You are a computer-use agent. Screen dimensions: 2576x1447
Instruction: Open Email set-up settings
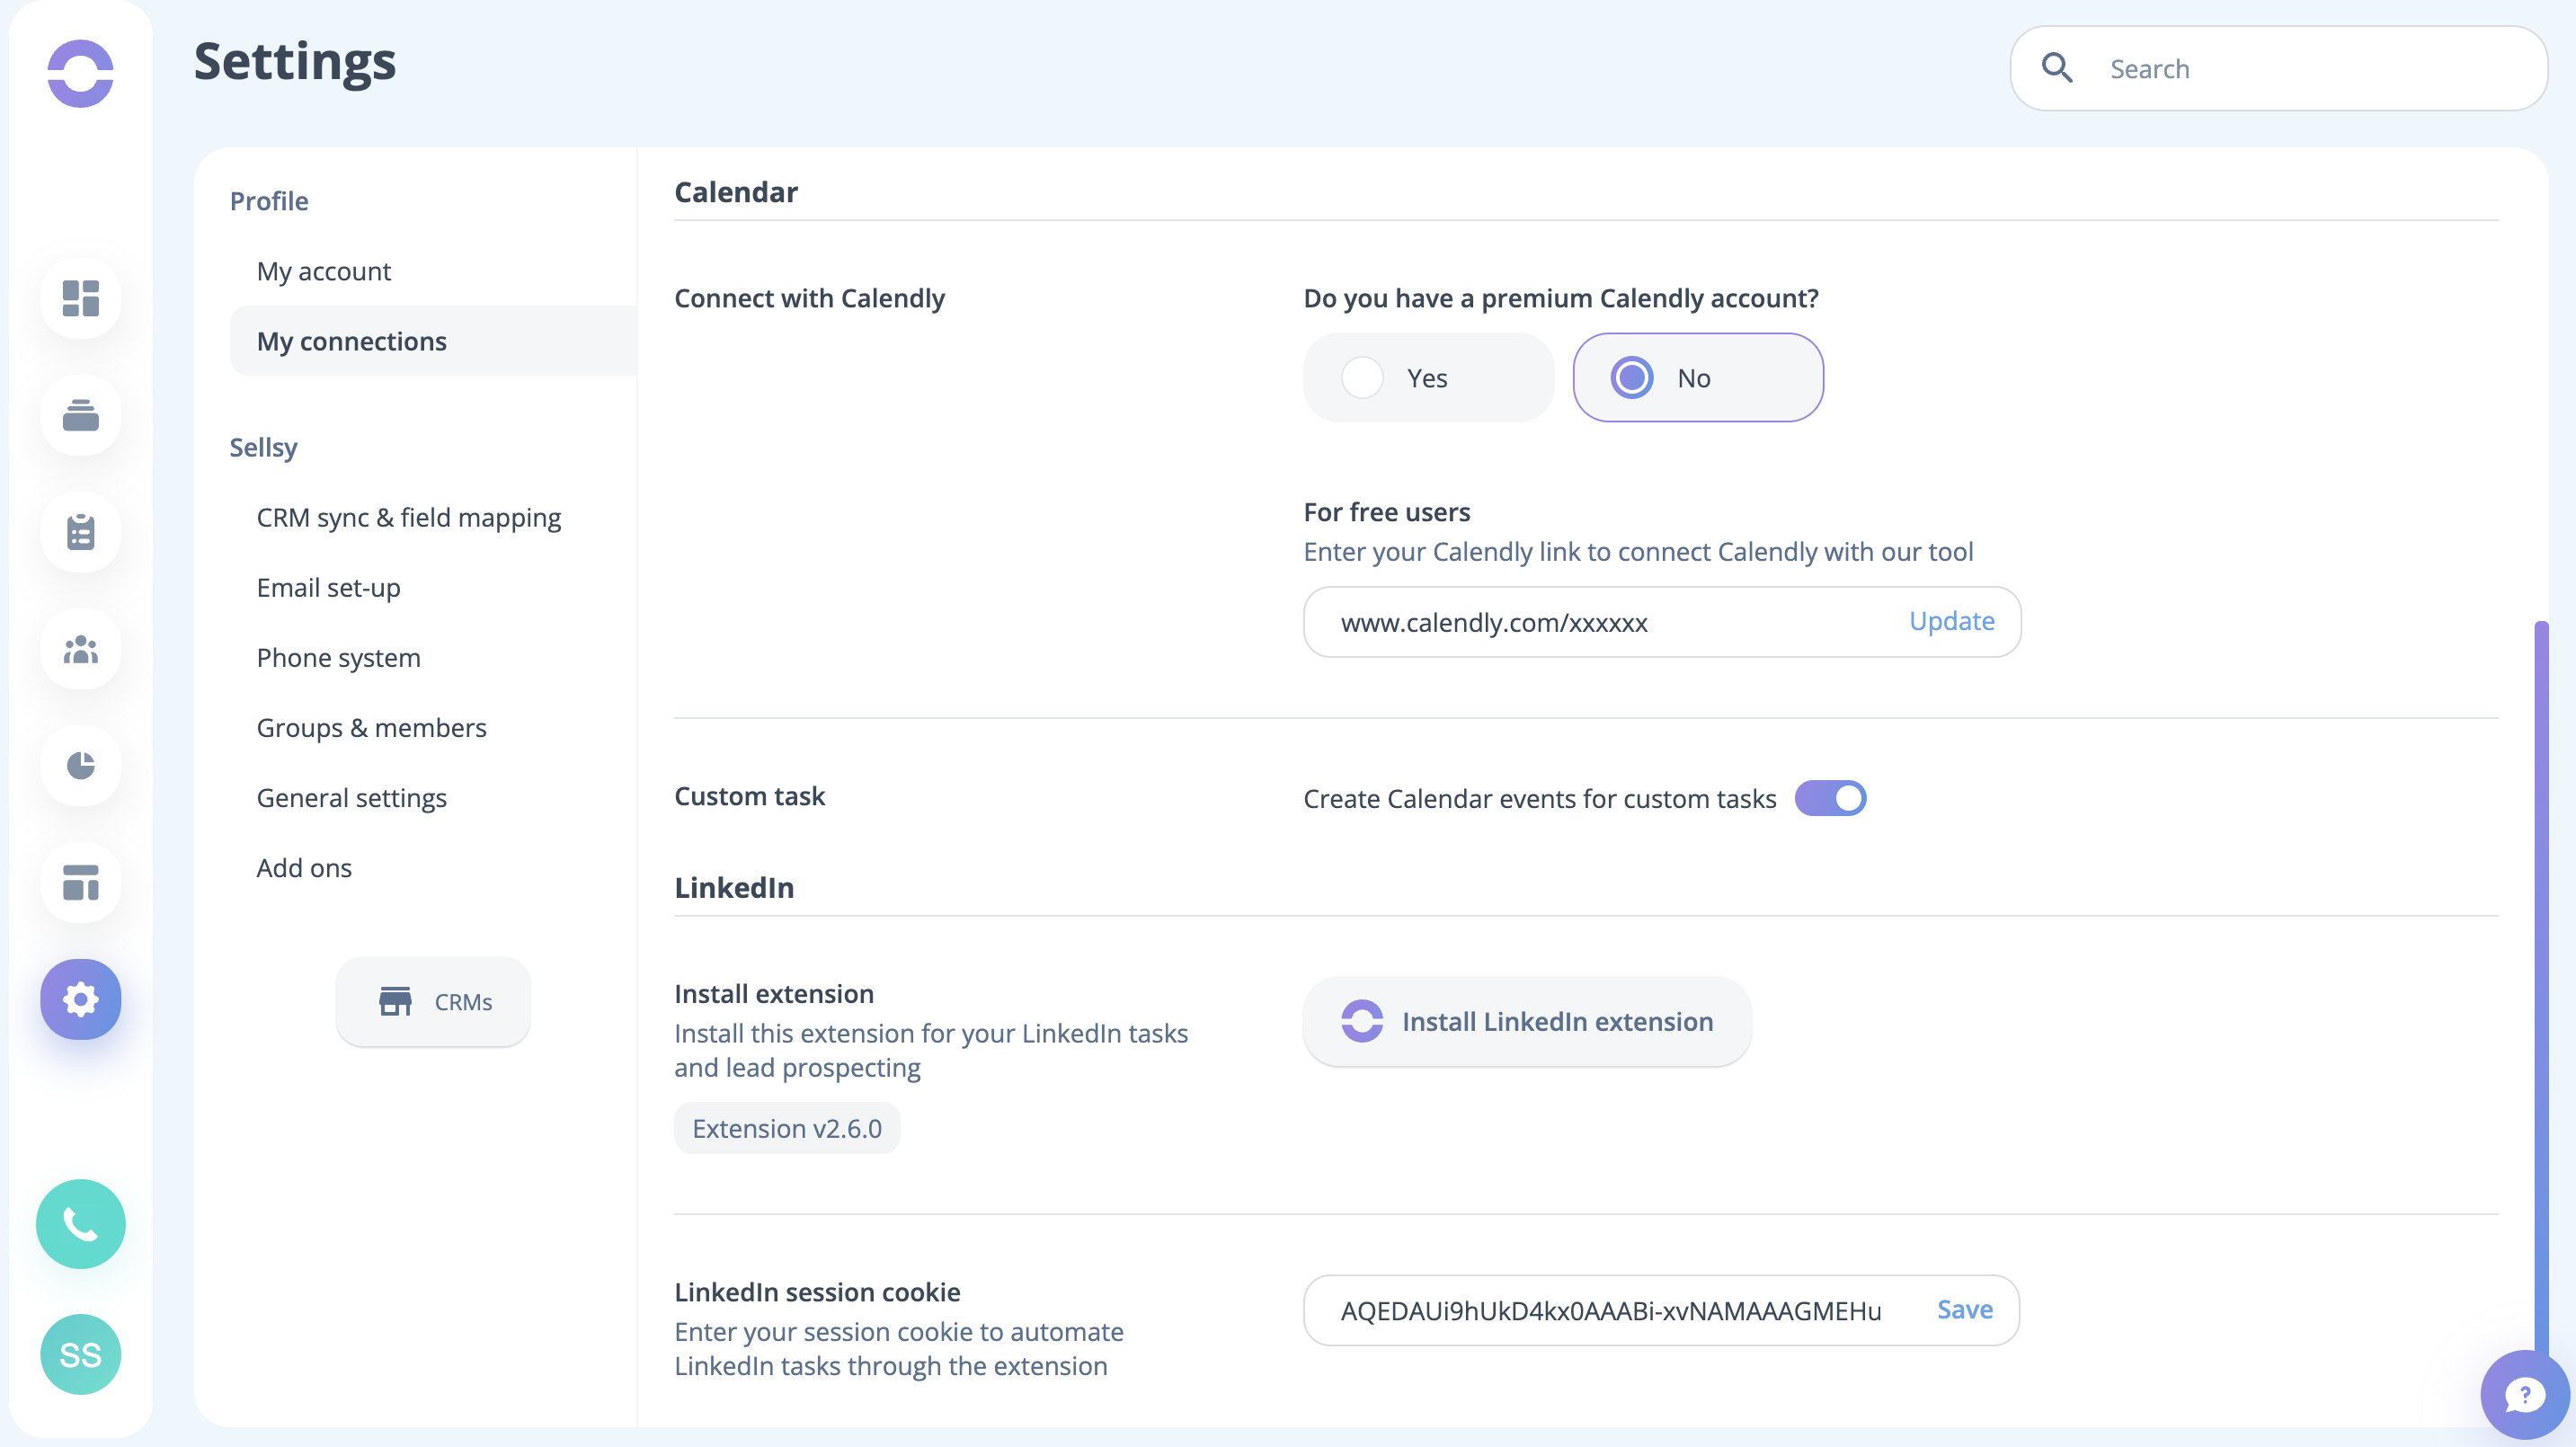click(329, 588)
